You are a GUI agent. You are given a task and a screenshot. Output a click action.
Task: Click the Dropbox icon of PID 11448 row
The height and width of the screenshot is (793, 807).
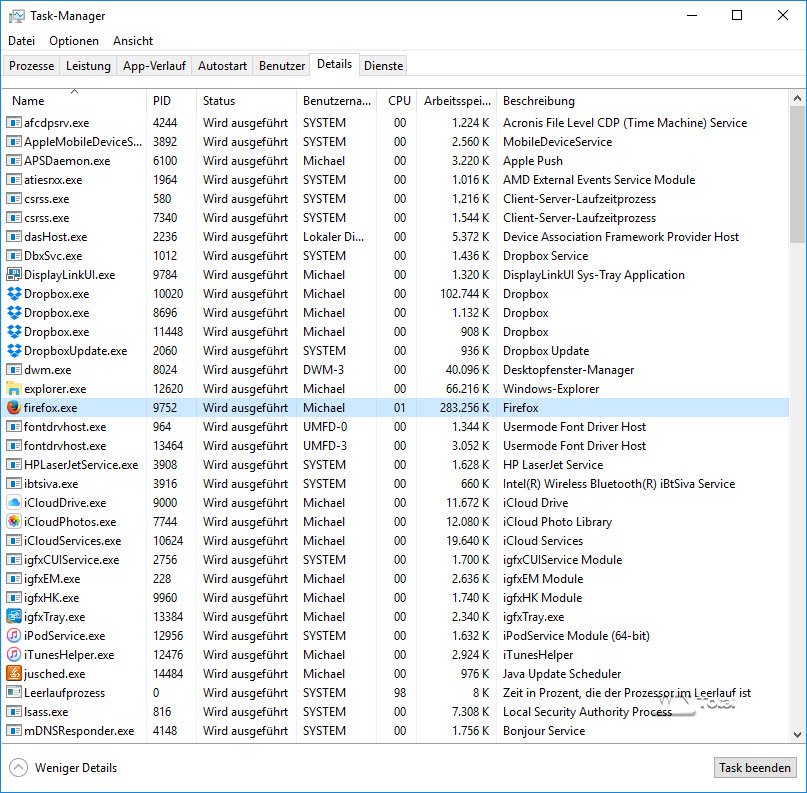point(14,332)
